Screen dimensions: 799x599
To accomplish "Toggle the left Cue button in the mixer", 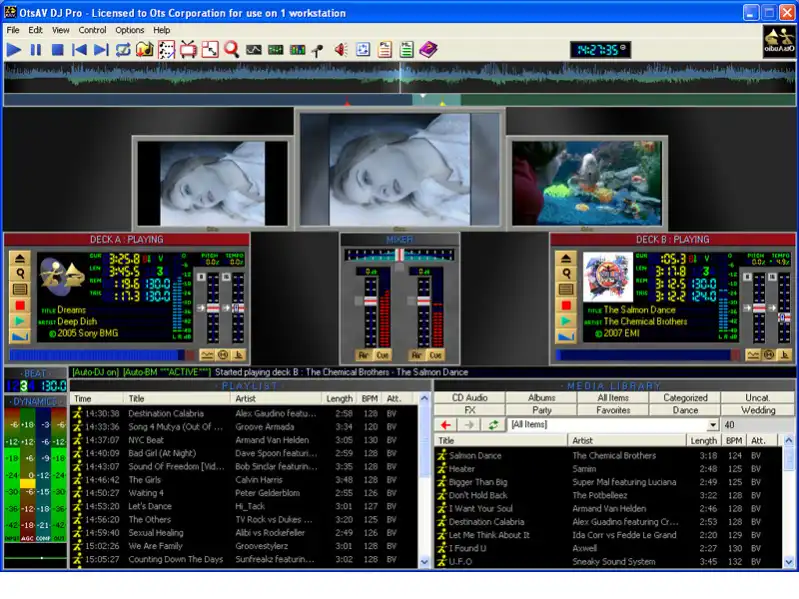I will point(384,355).
